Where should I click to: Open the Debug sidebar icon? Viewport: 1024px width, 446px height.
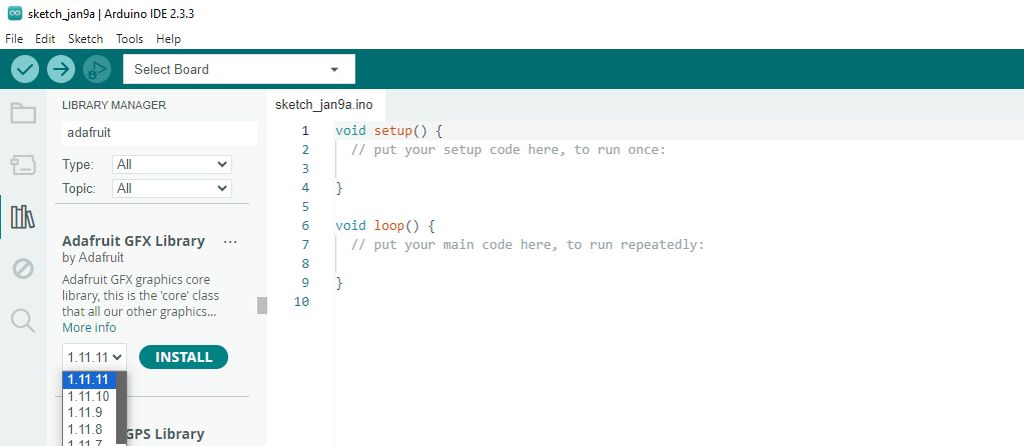23,268
